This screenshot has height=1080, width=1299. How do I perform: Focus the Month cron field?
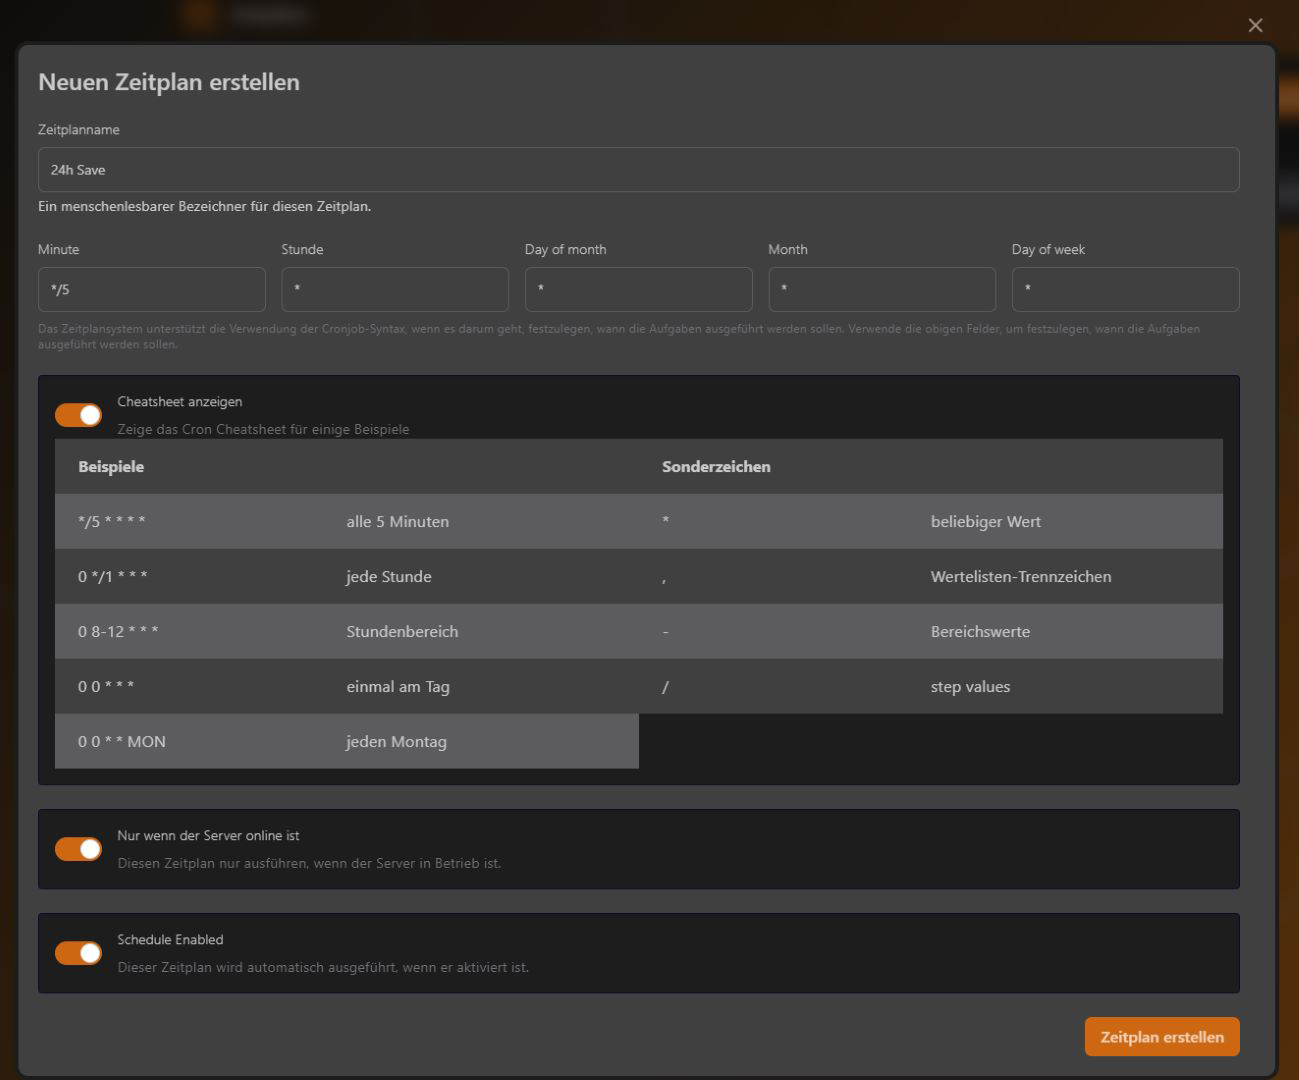tap(881, 290)
